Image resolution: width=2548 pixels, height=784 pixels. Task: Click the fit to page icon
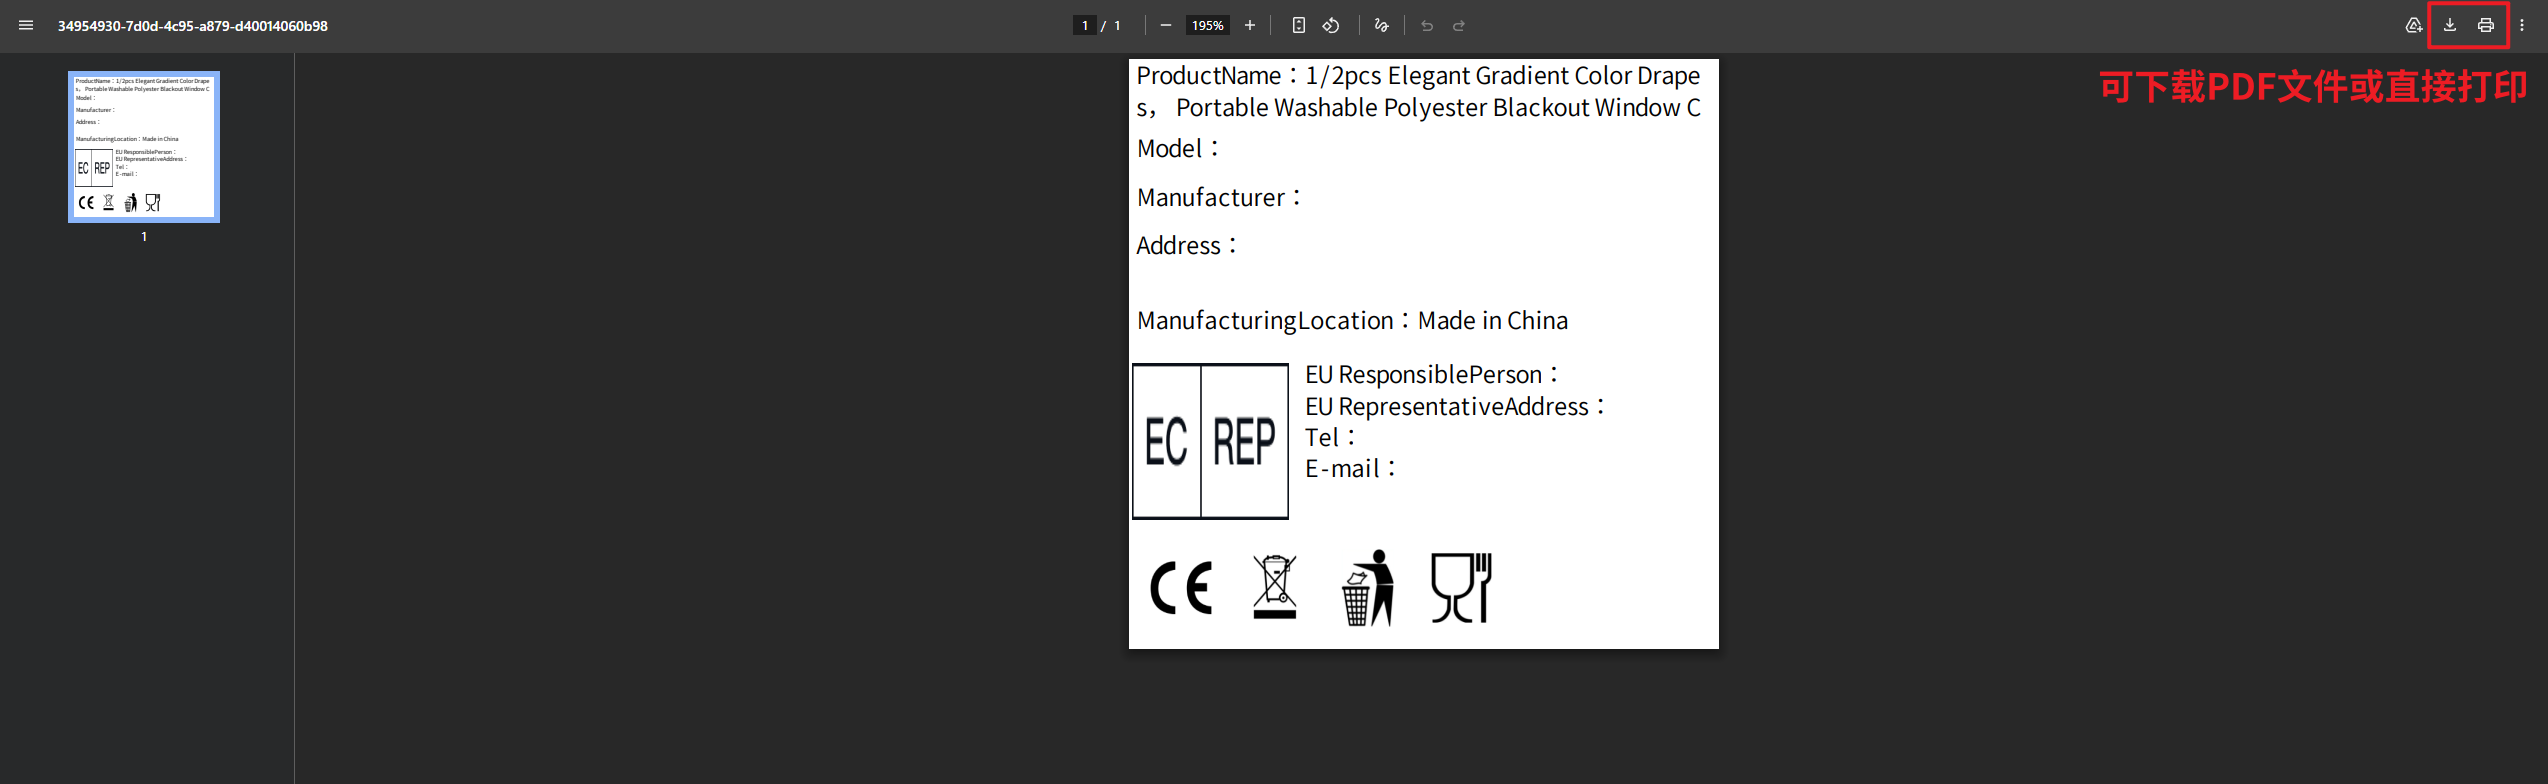coord(1298,26)
